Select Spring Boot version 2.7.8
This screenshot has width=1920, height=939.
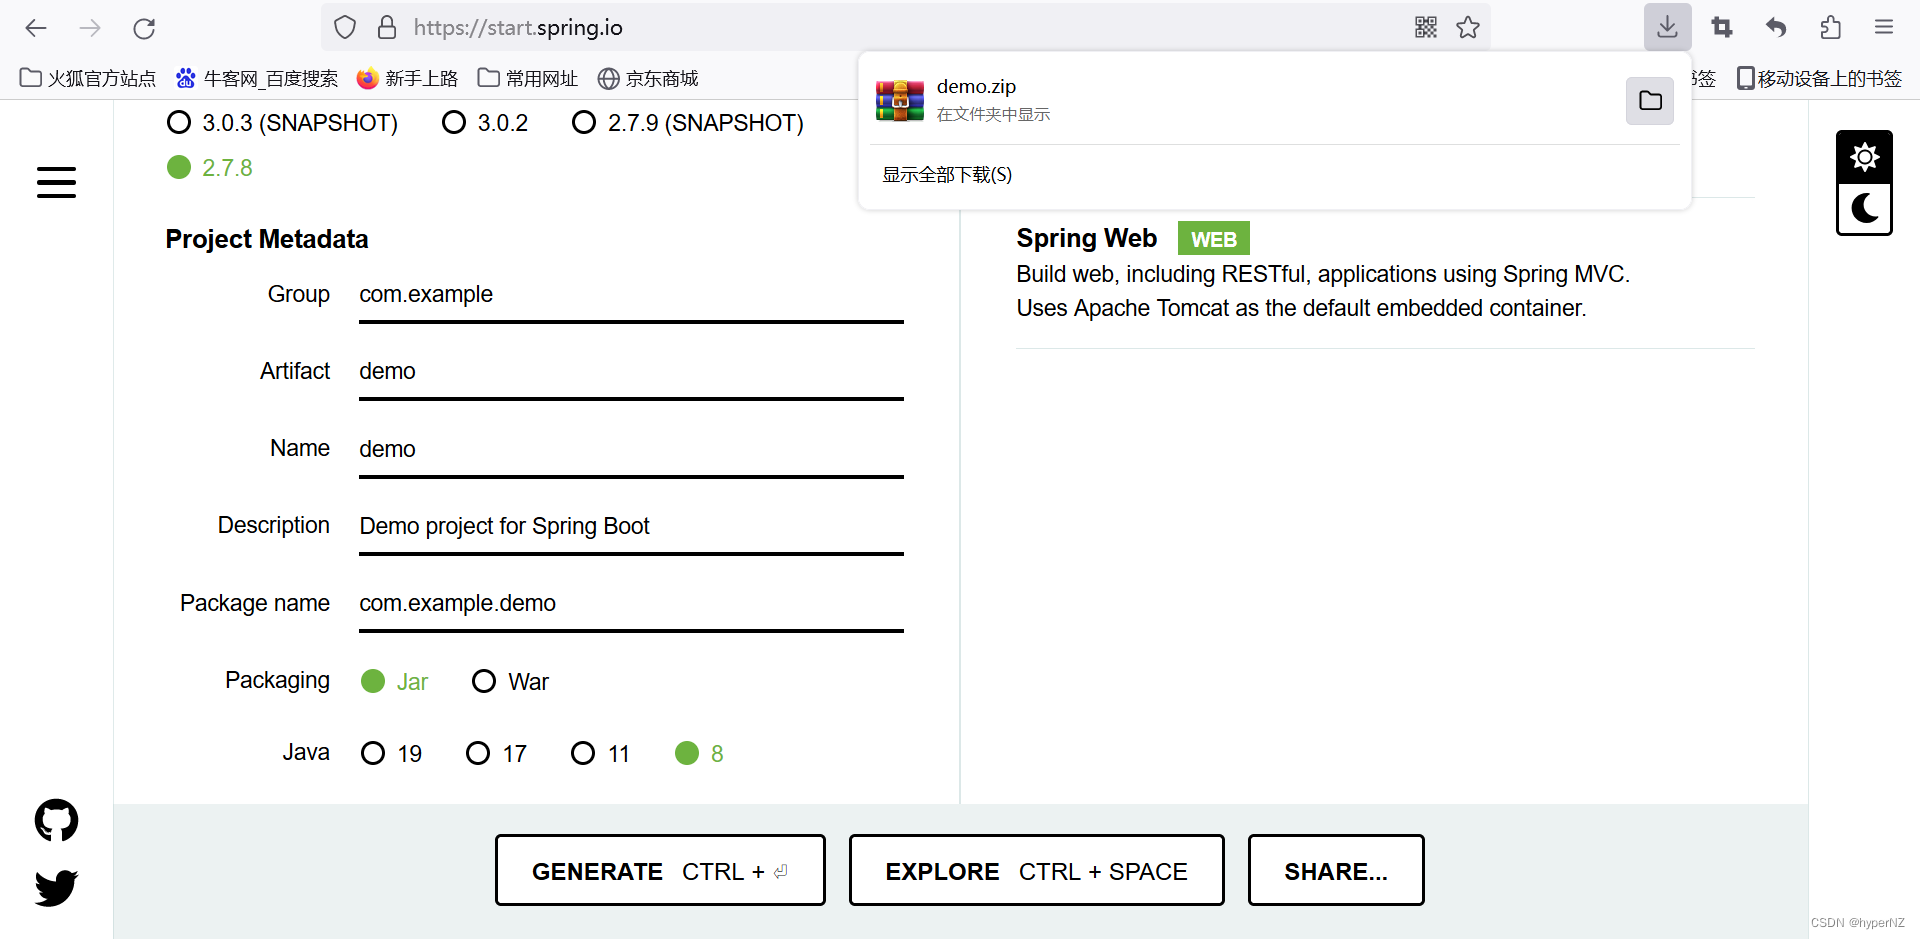coord(209,168)
